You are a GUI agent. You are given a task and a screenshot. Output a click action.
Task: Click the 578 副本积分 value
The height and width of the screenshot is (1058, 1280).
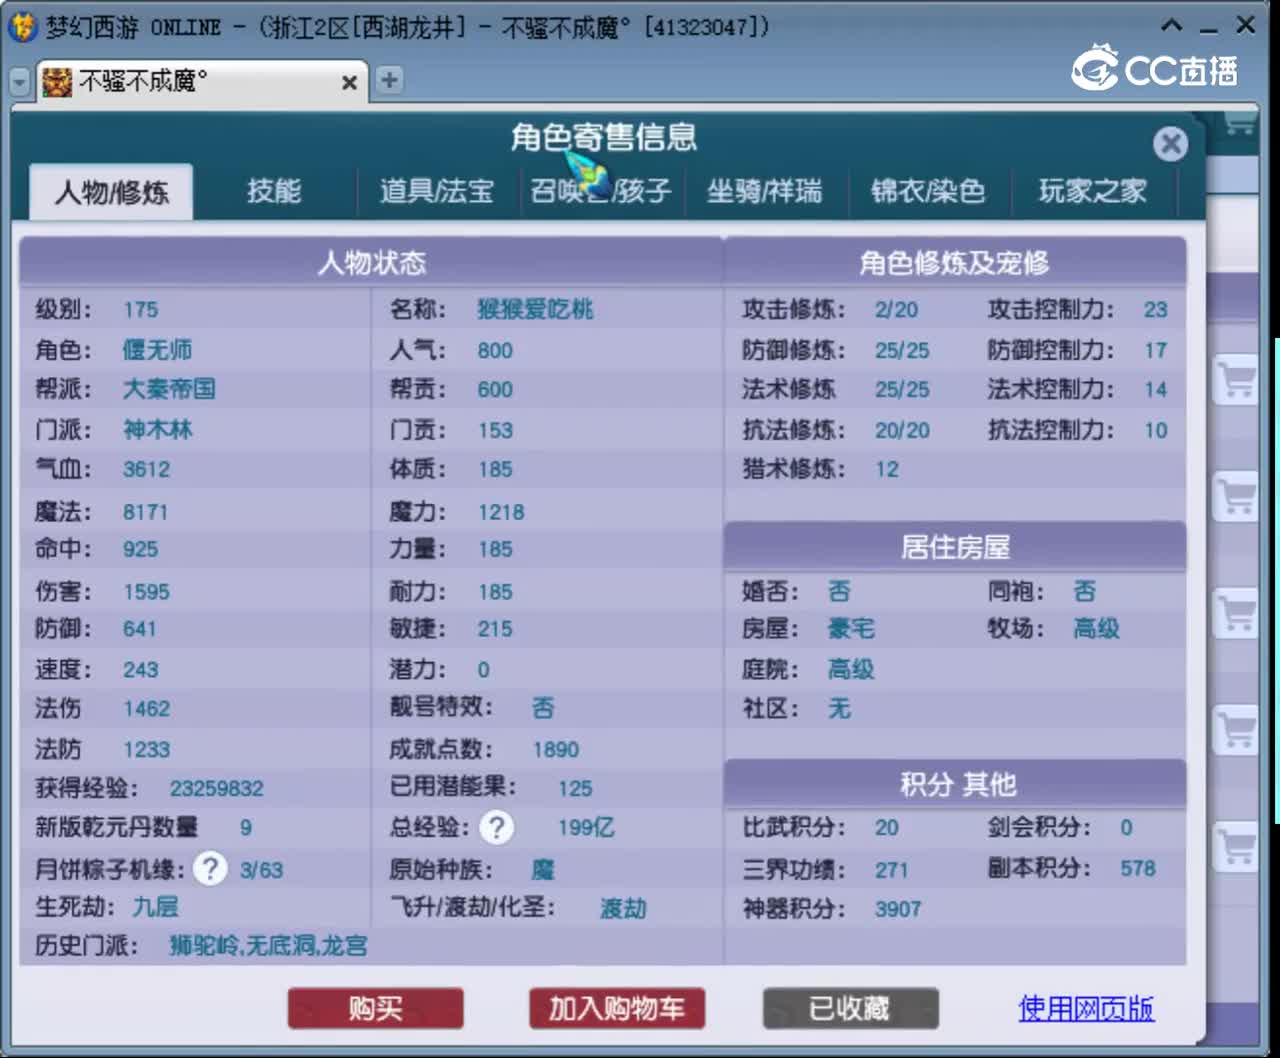pyautogui.click(x=1138, y=868)
